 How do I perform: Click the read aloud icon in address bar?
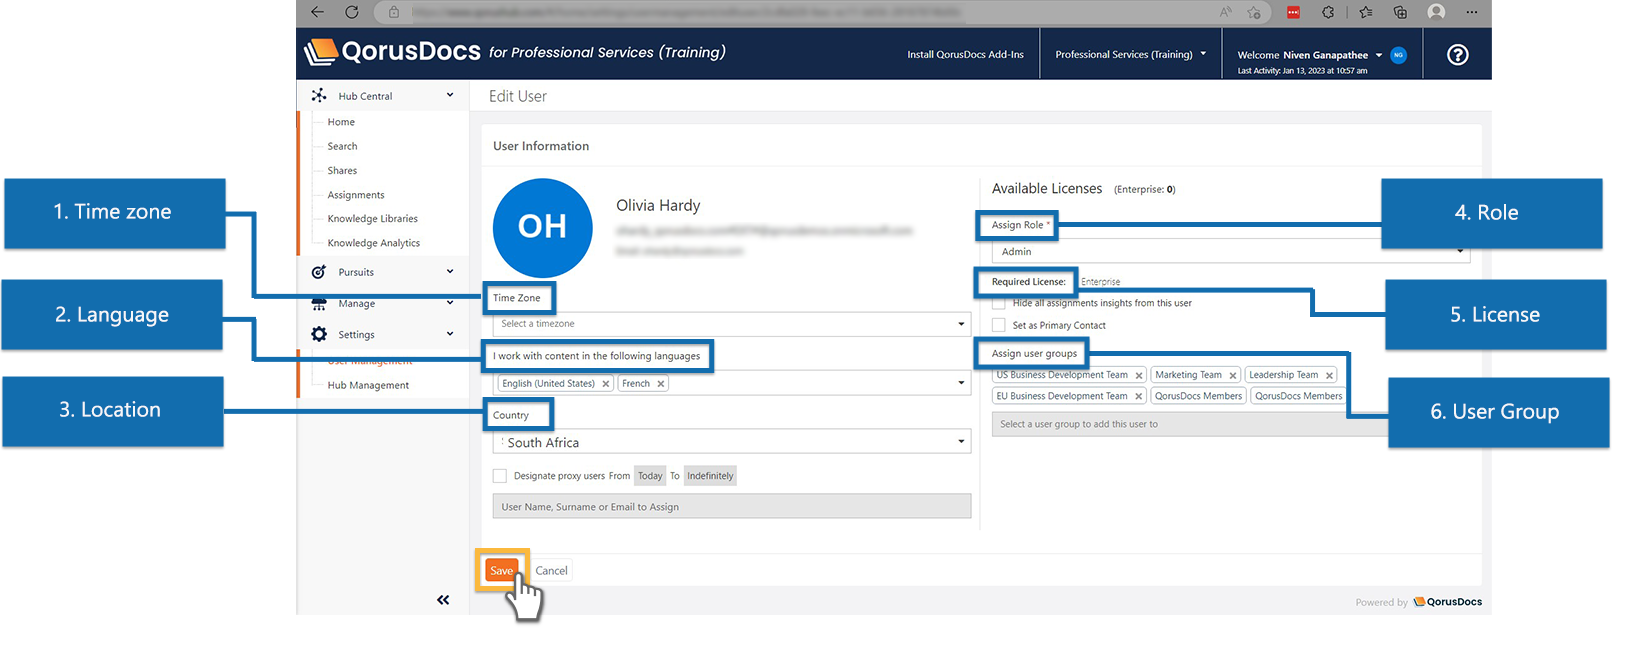coord(1225,12)
